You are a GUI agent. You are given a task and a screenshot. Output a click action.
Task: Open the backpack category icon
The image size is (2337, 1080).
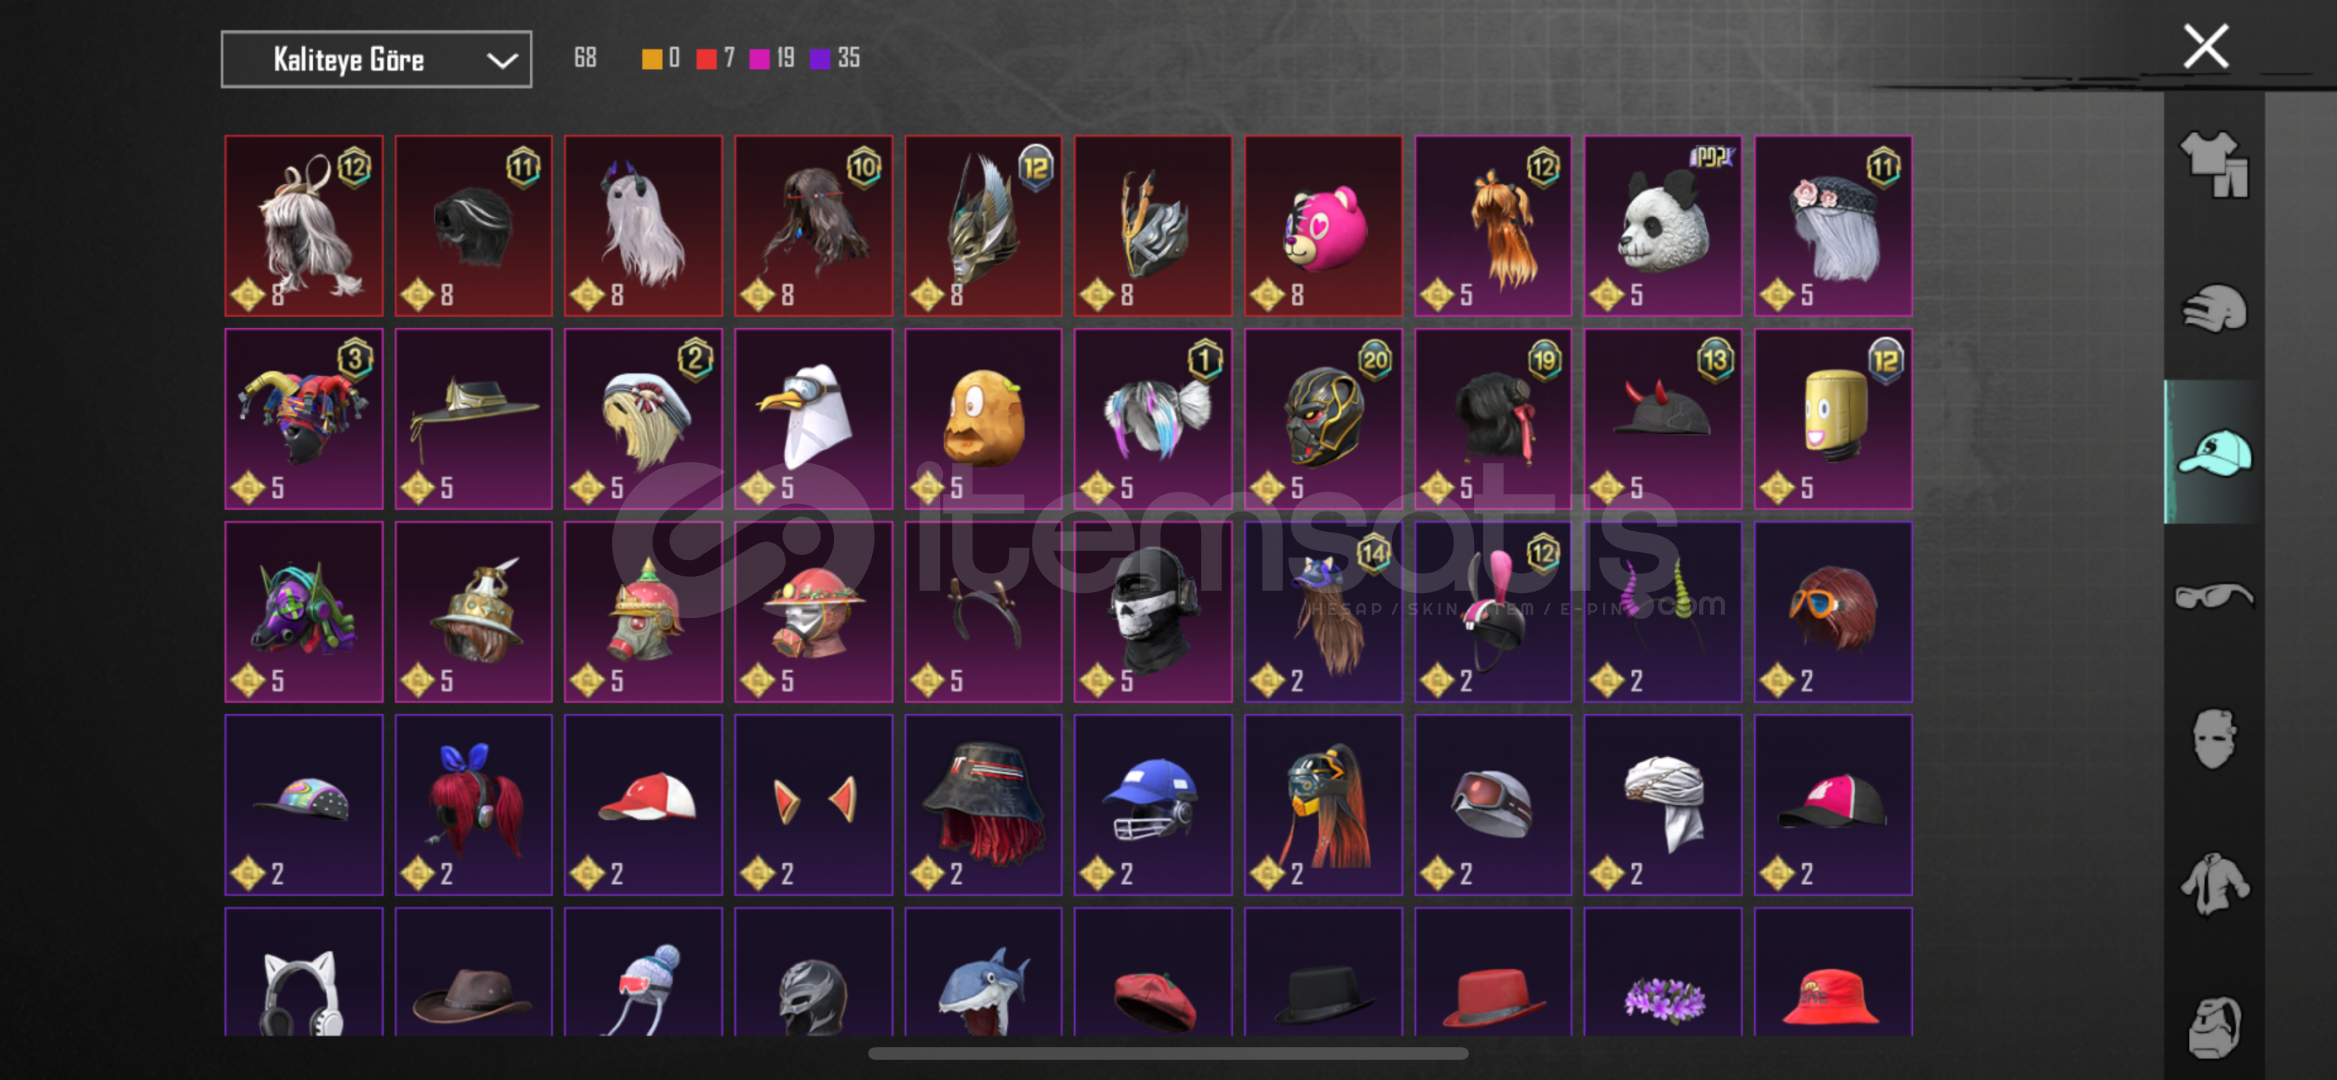(2214, 1027)
